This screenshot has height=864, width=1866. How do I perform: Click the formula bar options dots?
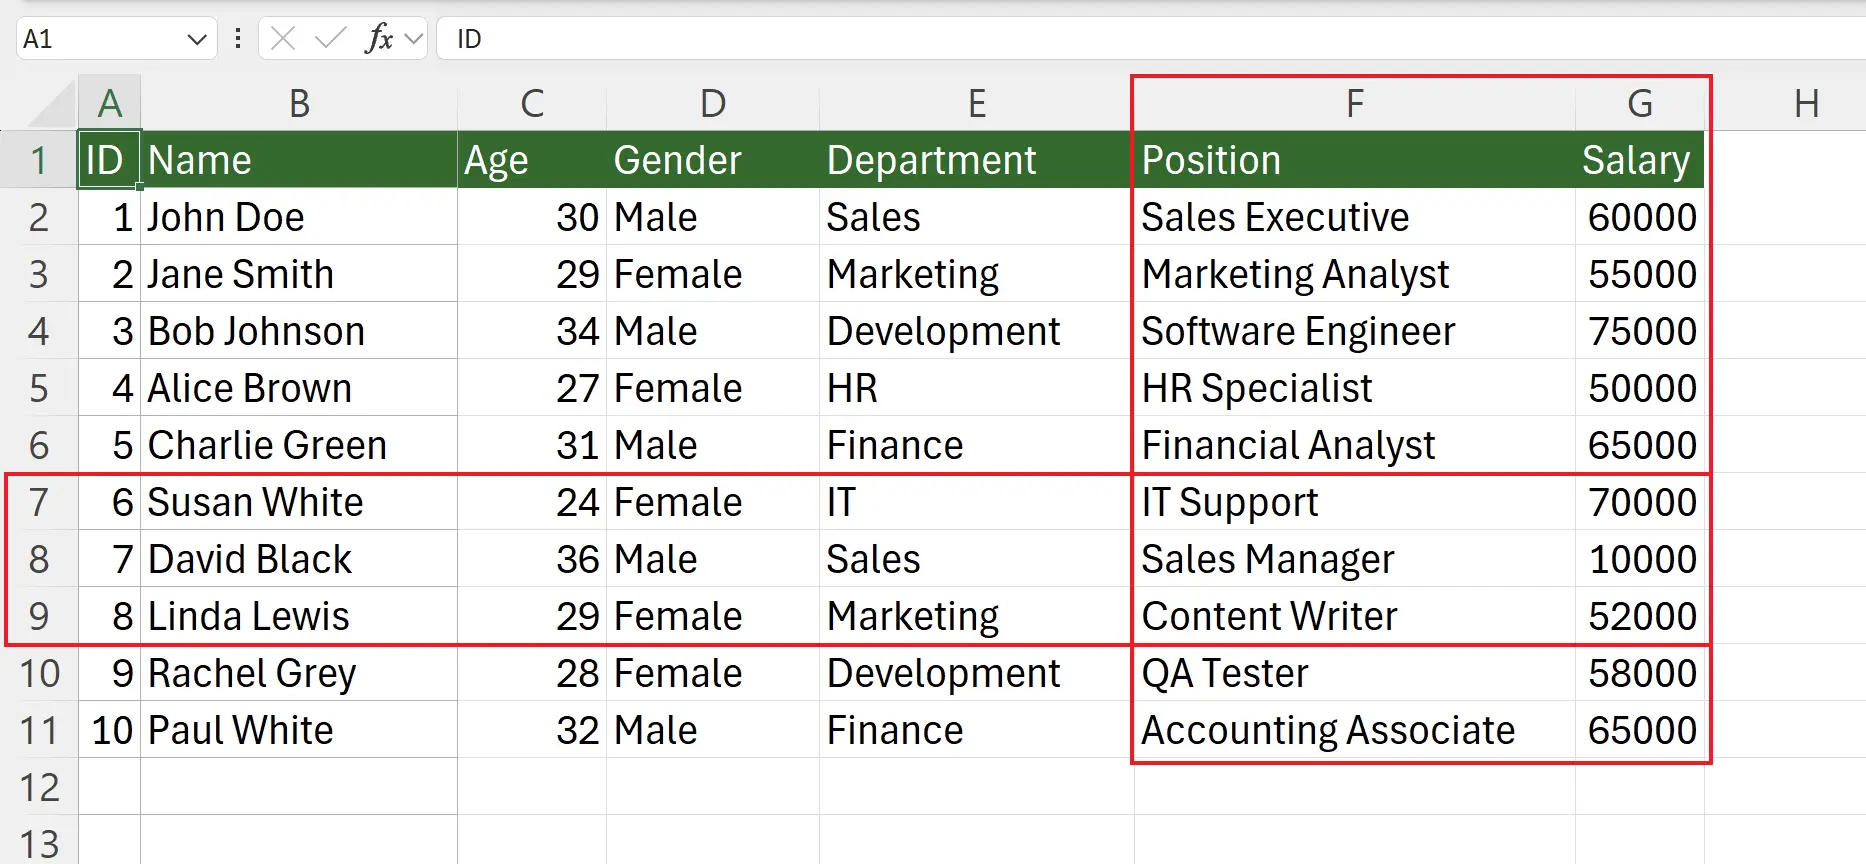click(238, 39)
